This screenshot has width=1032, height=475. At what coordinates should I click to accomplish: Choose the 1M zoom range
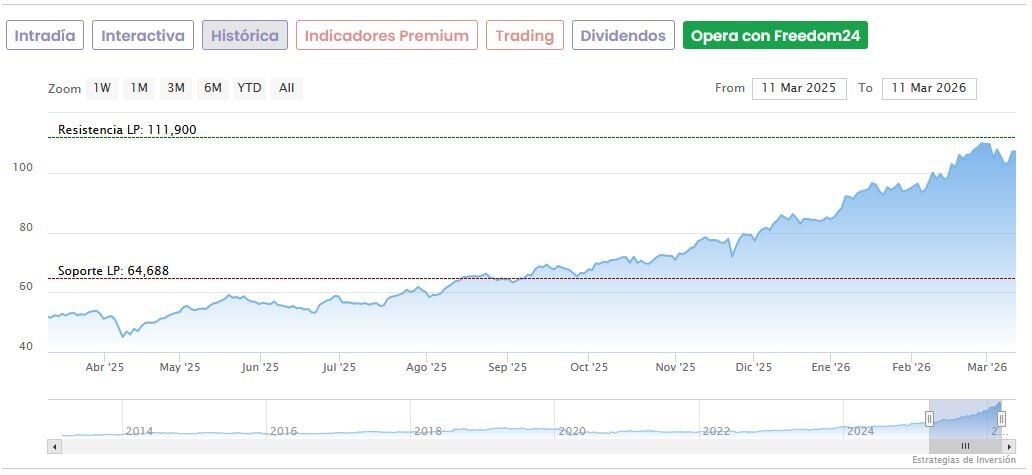(x=139, y=88)
